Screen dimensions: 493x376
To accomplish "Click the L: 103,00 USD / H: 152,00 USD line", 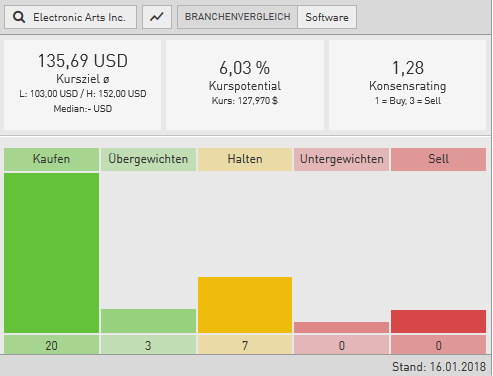I will pos(83,94).
